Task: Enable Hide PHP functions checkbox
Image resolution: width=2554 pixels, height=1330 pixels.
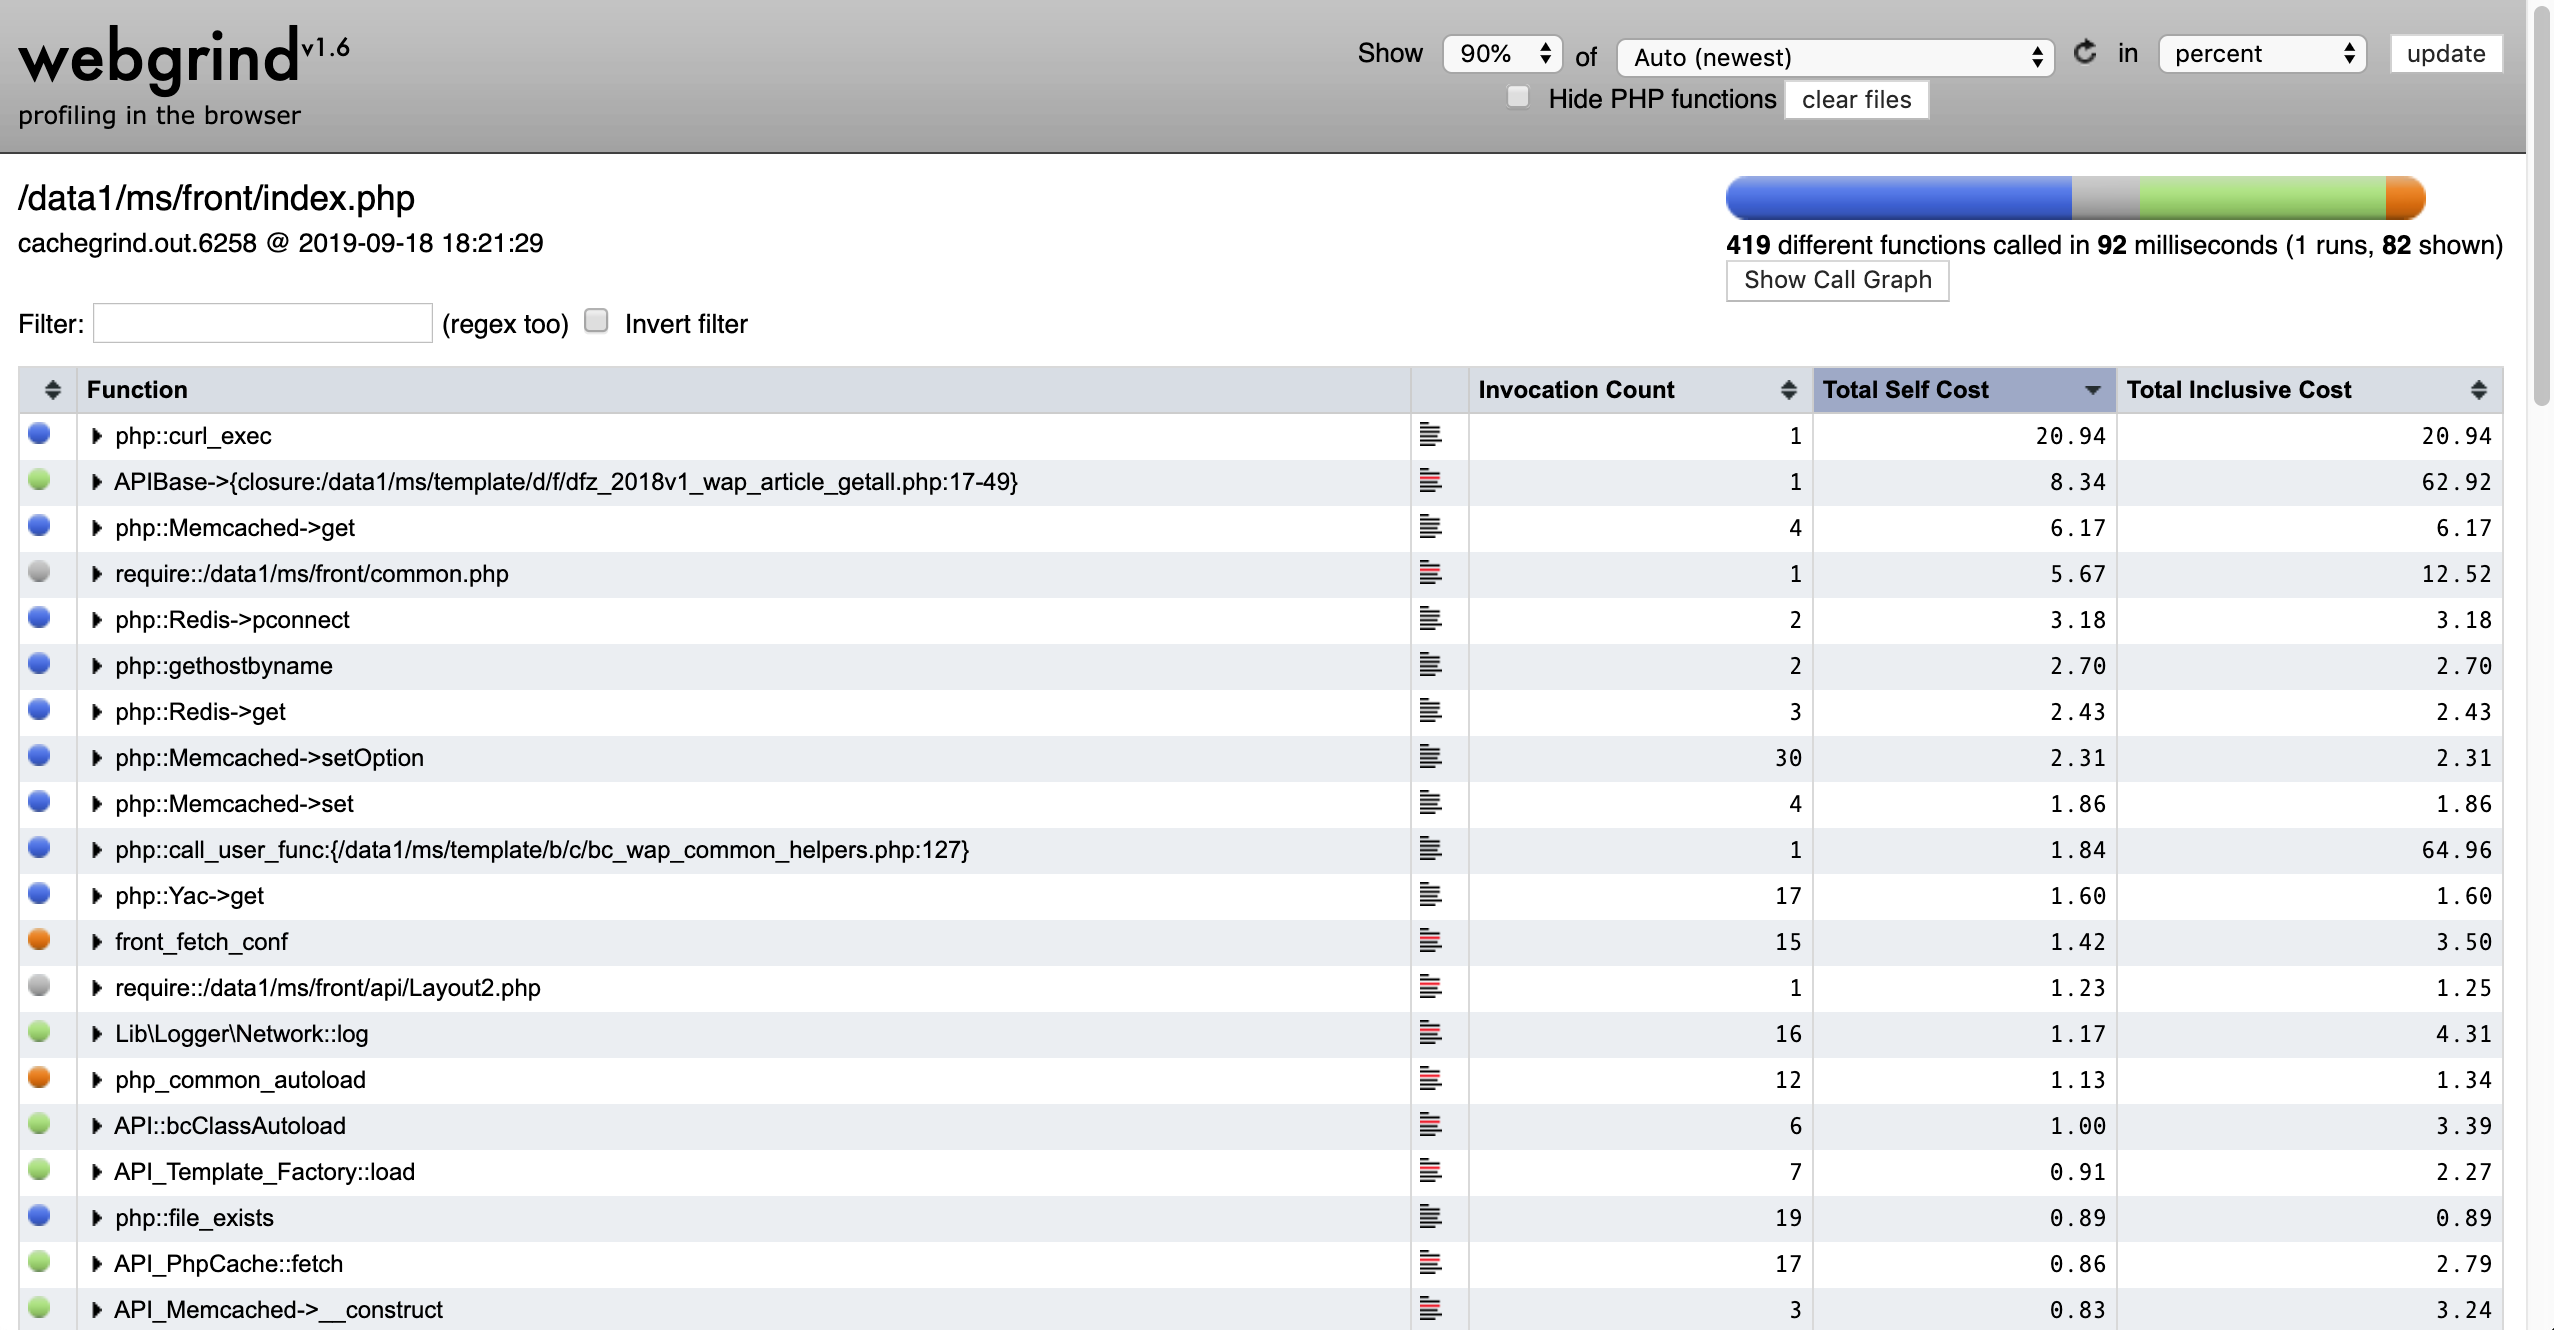Action: point(1518,97)
